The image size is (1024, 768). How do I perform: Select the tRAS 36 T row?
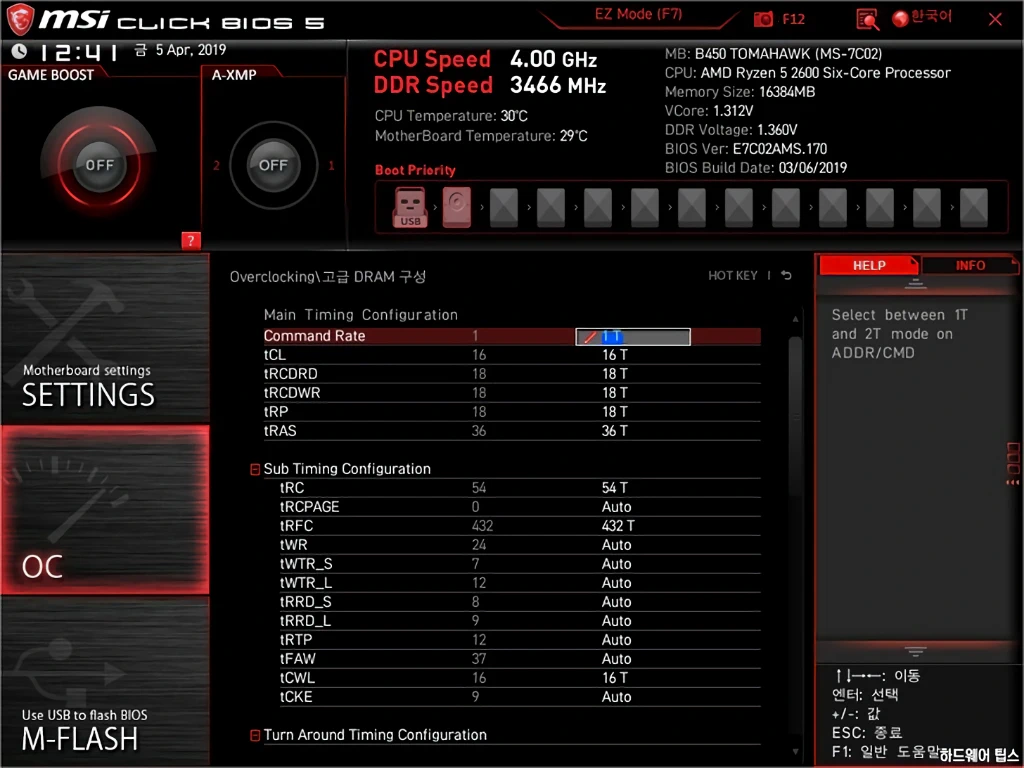(x=512, y=430)
